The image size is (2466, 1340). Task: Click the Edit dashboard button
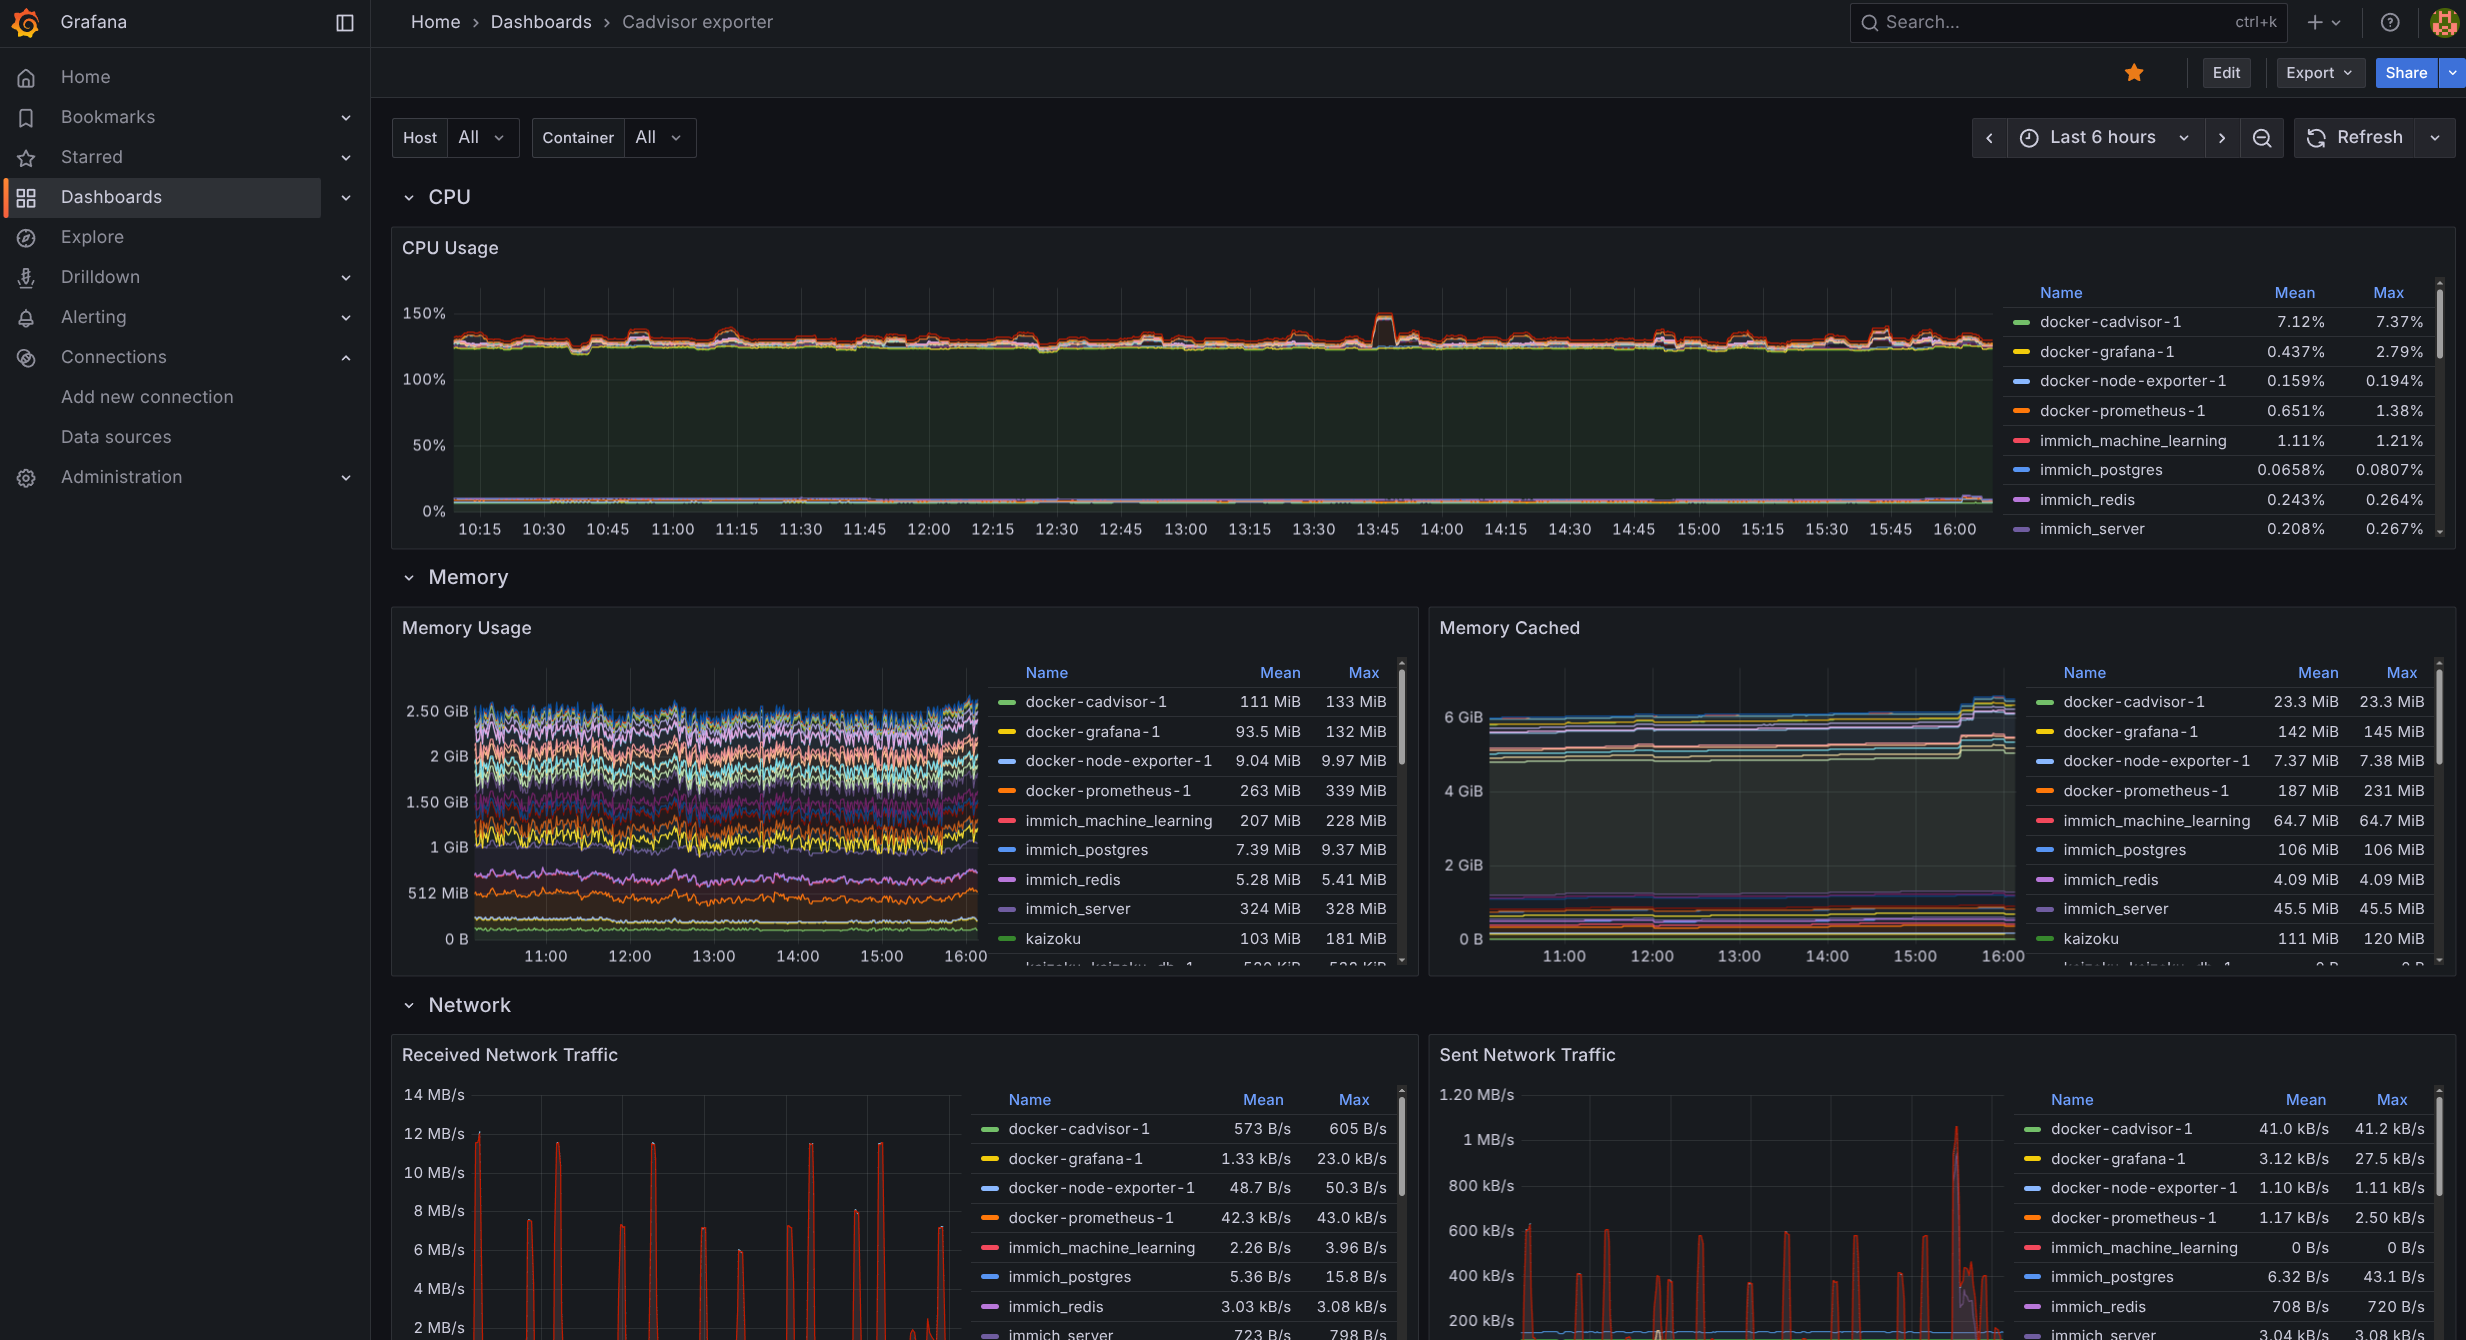point(2226,72)
